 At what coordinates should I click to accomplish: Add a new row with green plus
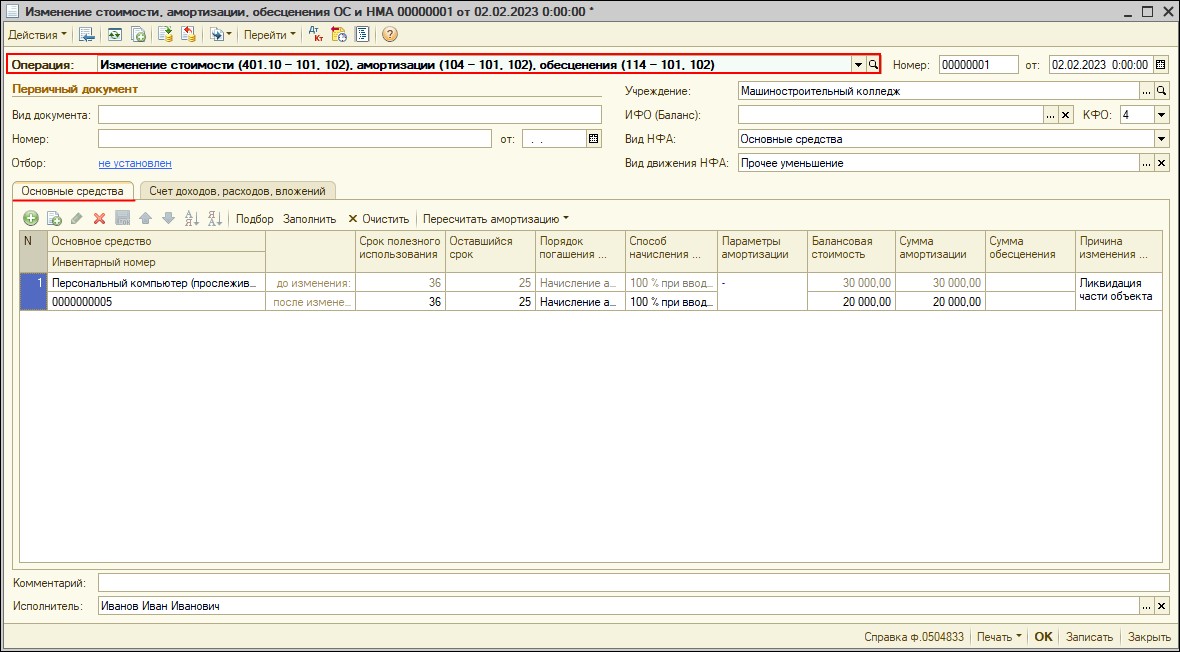pyautogui.click(x=31, y=219)
